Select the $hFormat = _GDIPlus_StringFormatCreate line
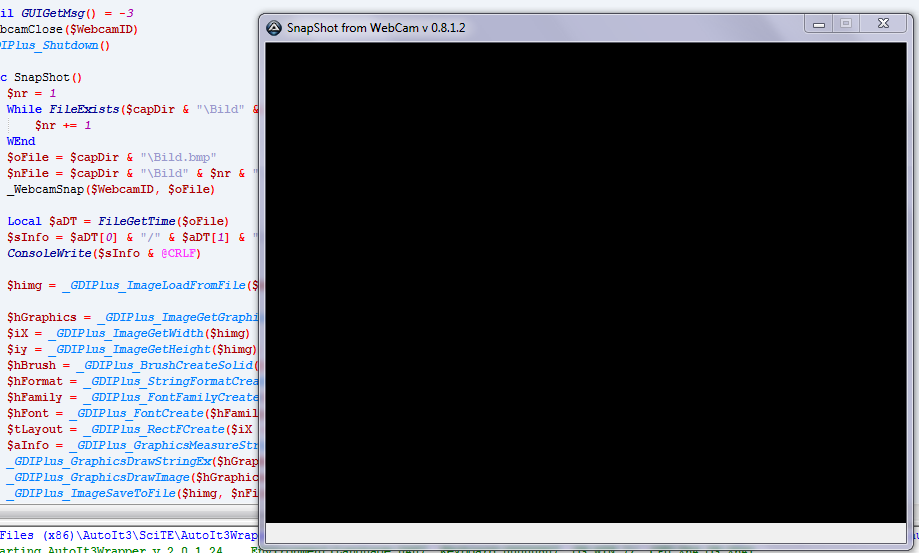 (130, 381)
